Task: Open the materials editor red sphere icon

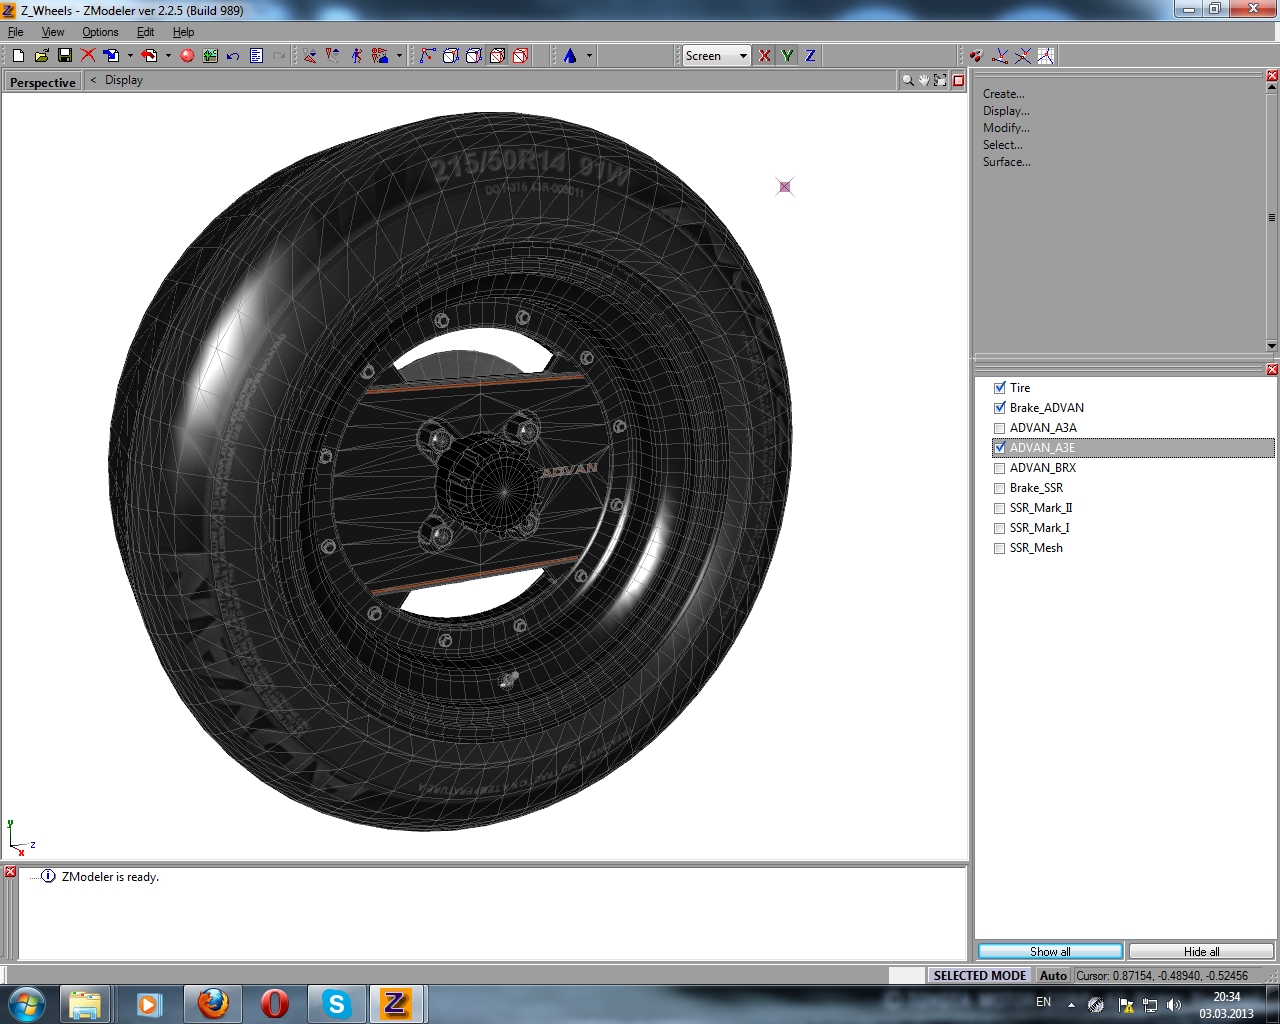Action: point(187,56)
